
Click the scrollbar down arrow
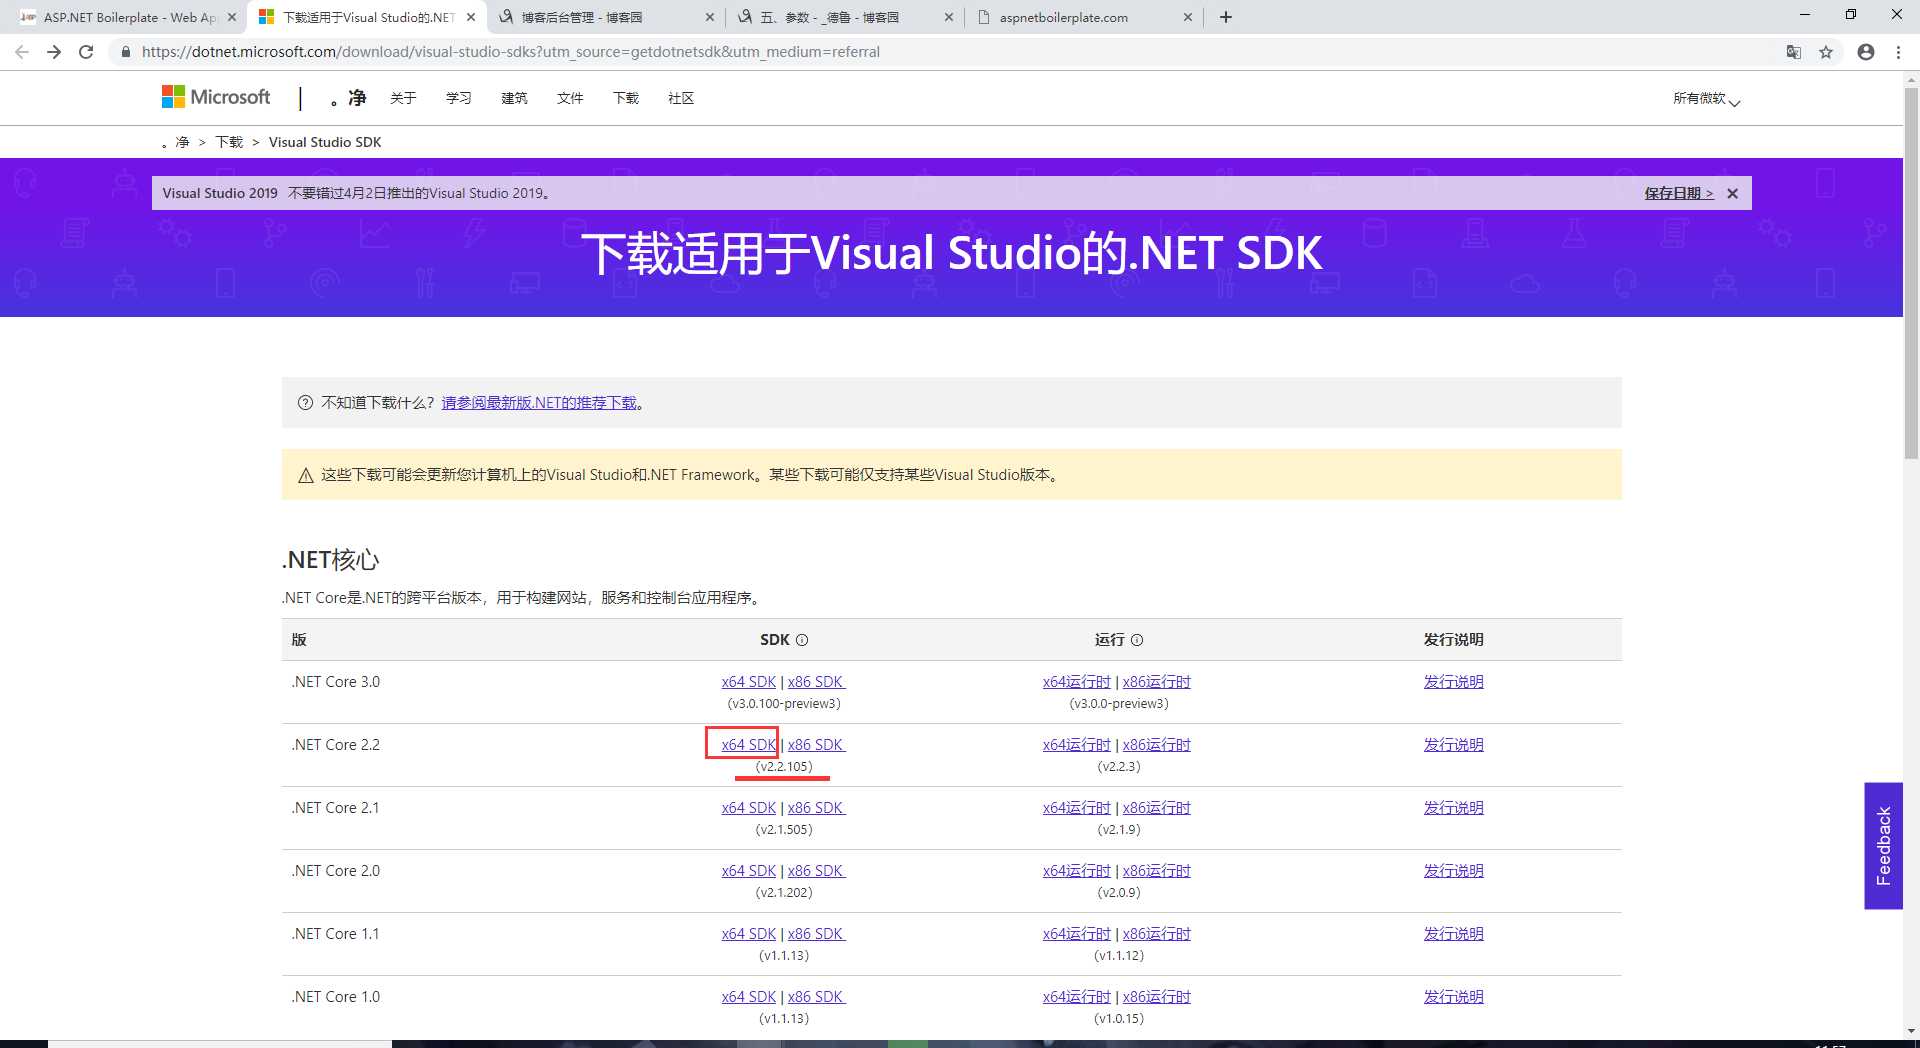(x=1911, y=1031)
